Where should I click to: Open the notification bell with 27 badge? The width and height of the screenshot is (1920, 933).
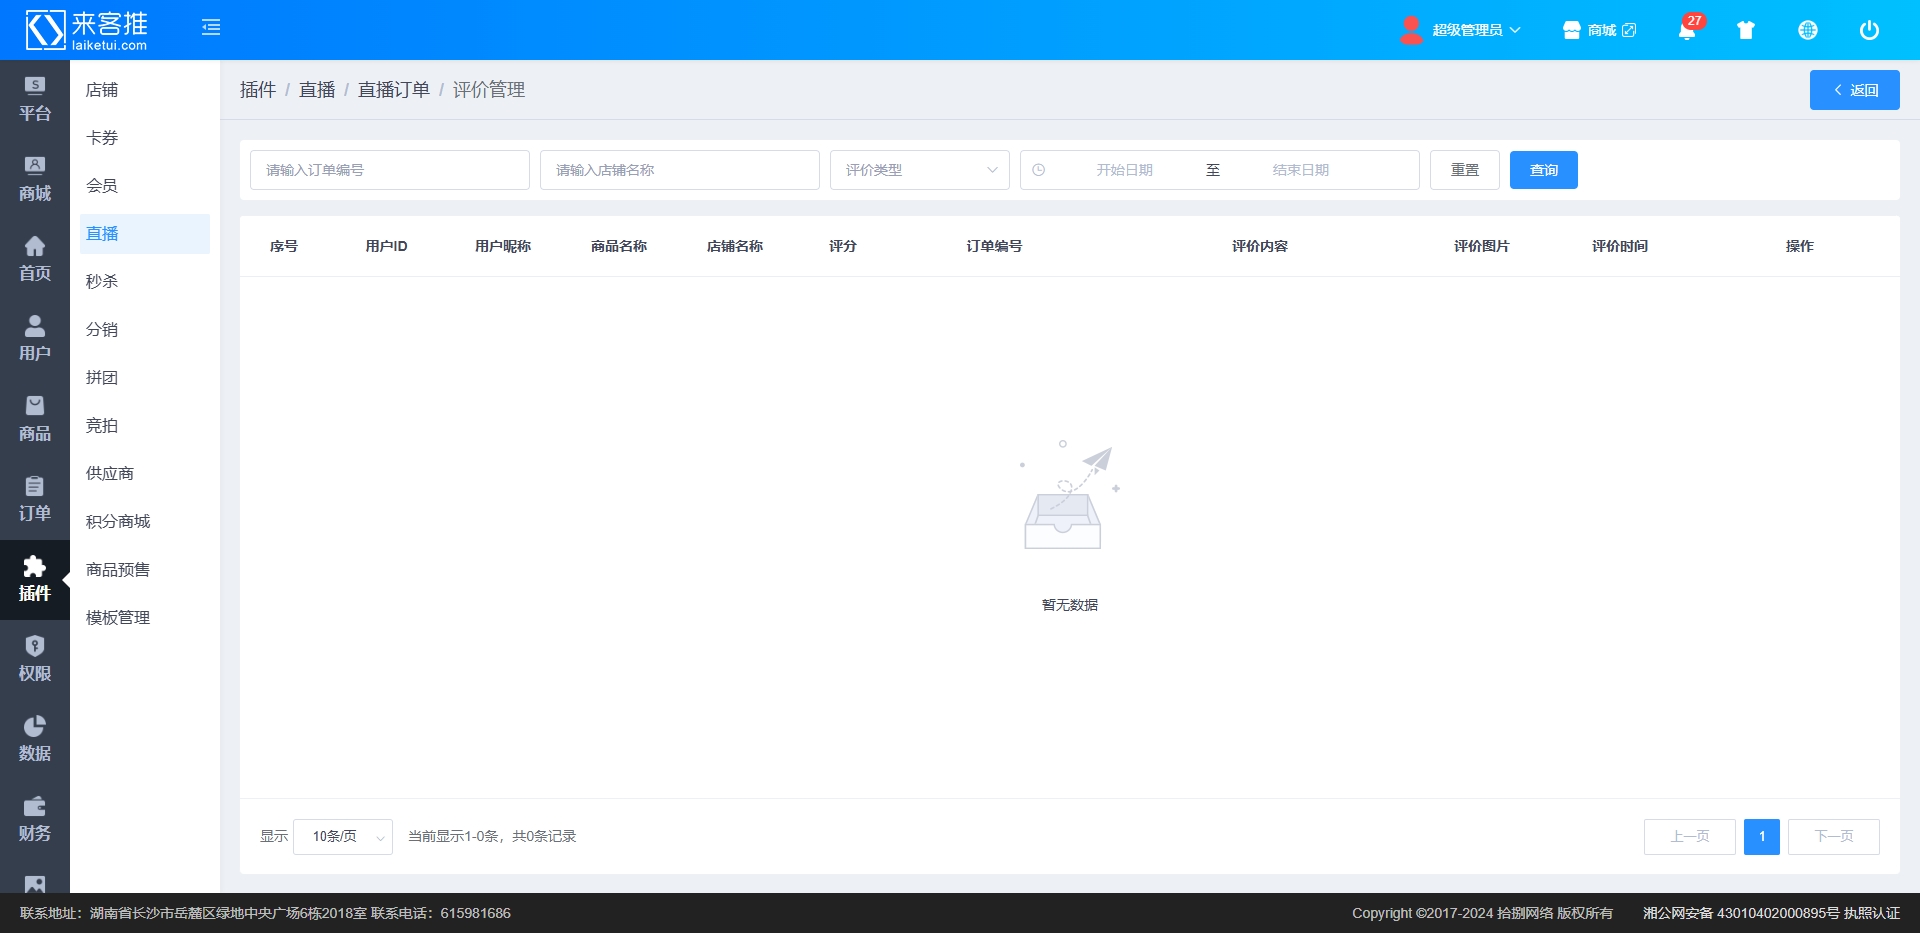point(1687,30)
